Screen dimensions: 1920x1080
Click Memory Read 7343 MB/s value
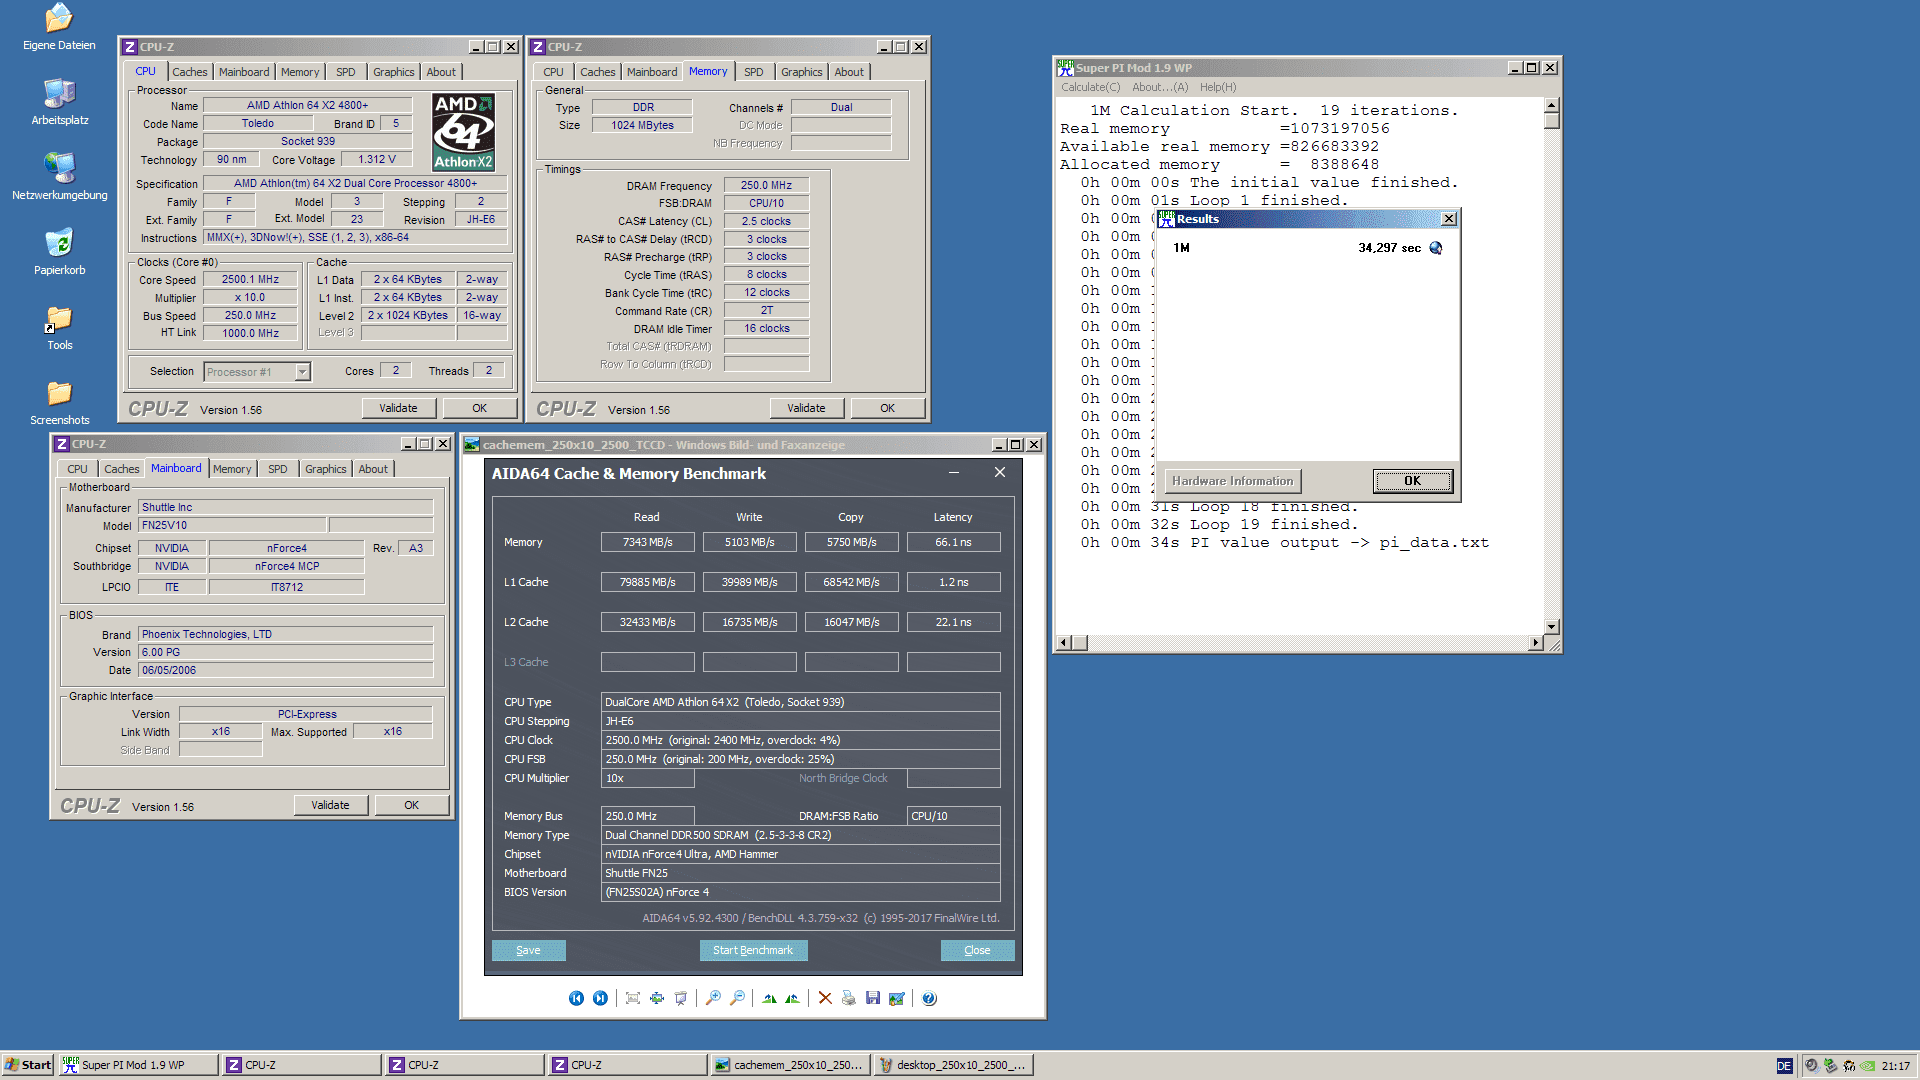coord(647,542)
